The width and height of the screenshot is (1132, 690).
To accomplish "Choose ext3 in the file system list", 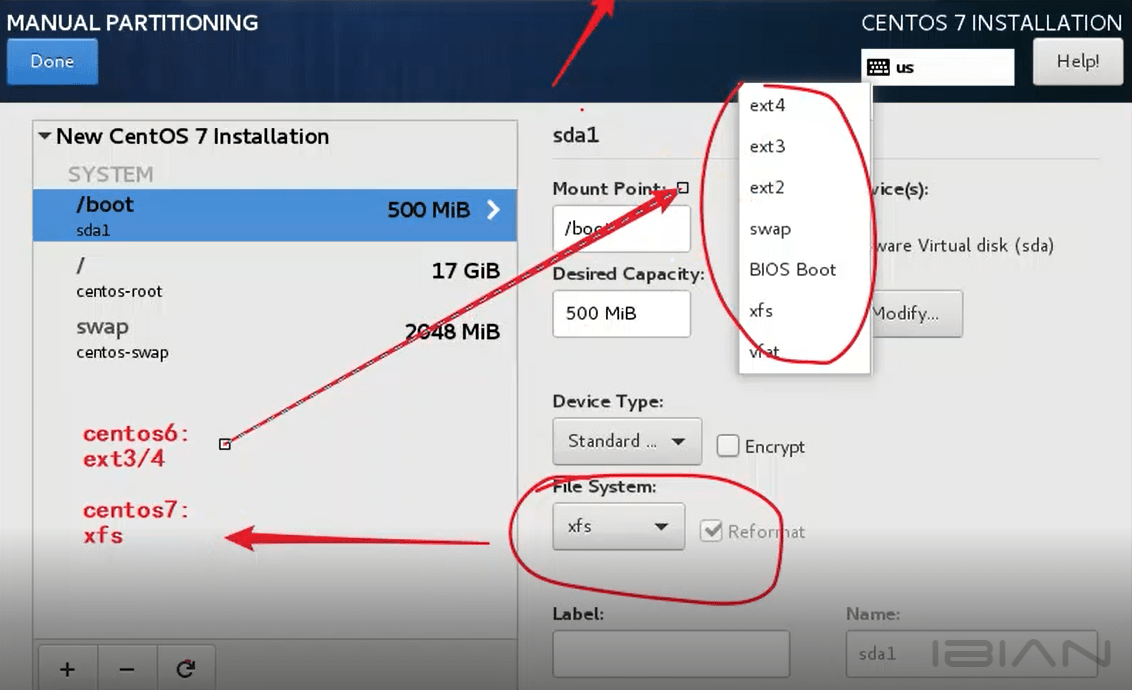I will [x=768, y=147].
